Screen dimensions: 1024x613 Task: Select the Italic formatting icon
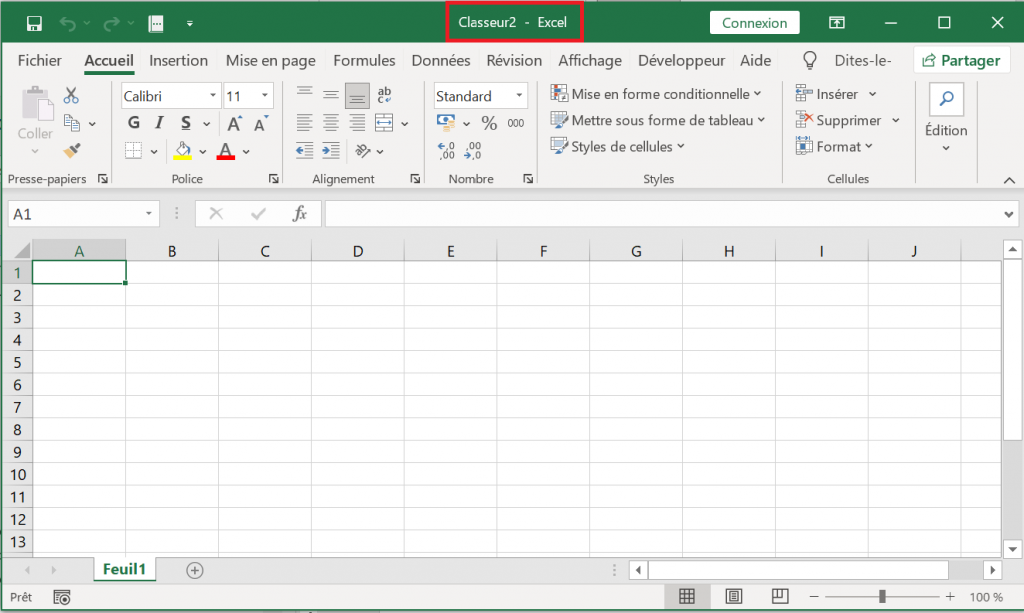coord(157,121)
